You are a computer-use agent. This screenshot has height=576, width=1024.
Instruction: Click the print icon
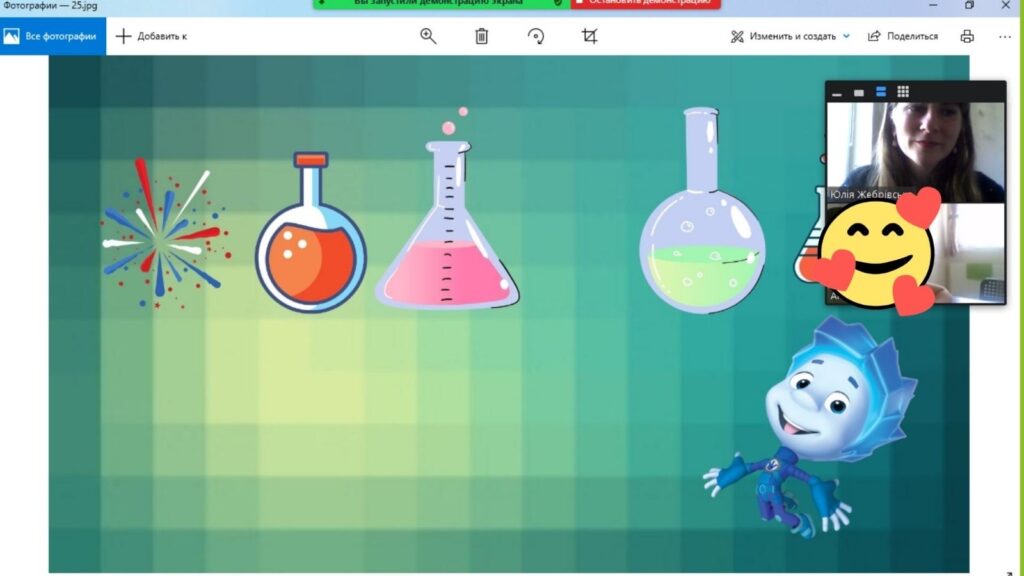pos(967,36)
